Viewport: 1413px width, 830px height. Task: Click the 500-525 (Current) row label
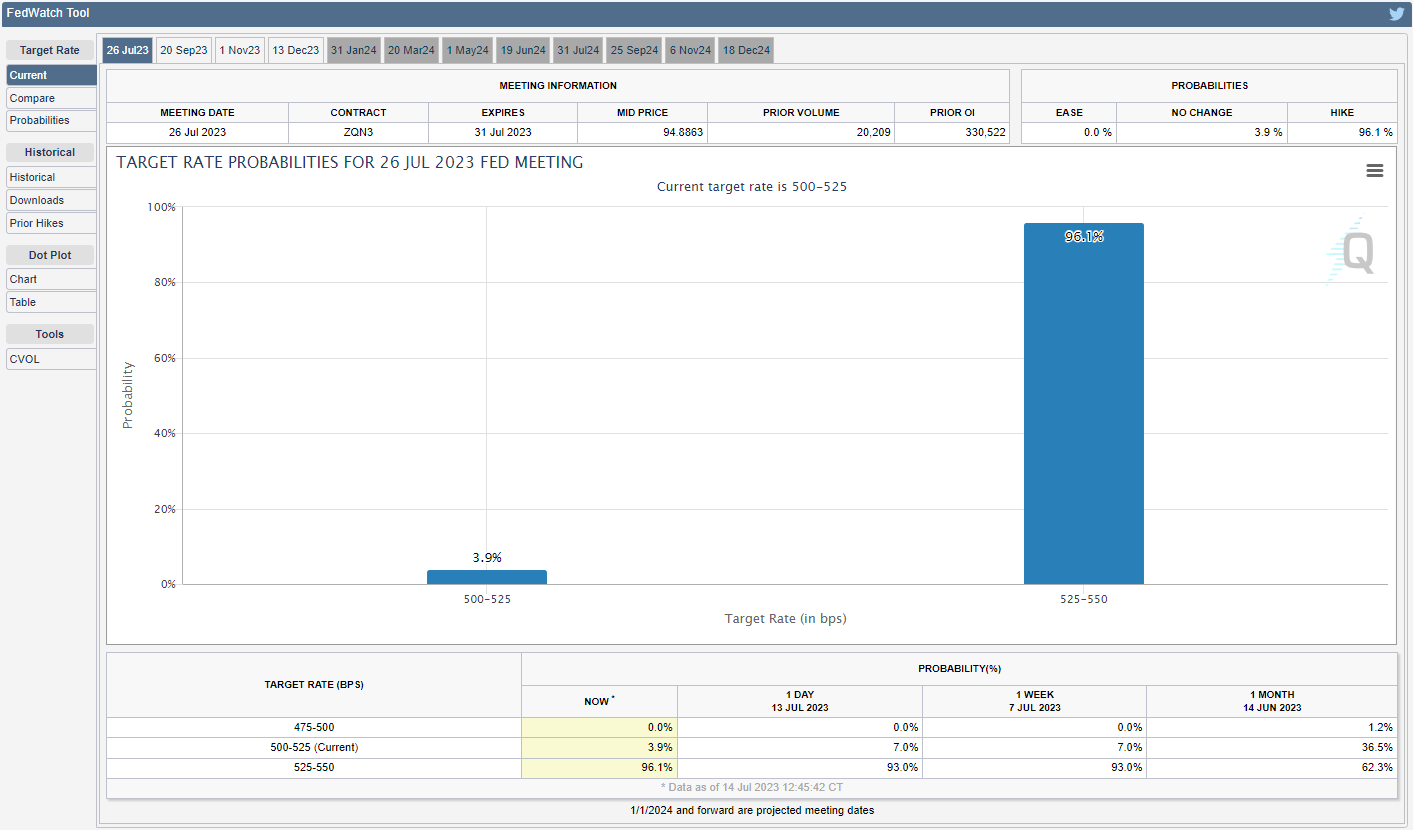pos(314,748)
